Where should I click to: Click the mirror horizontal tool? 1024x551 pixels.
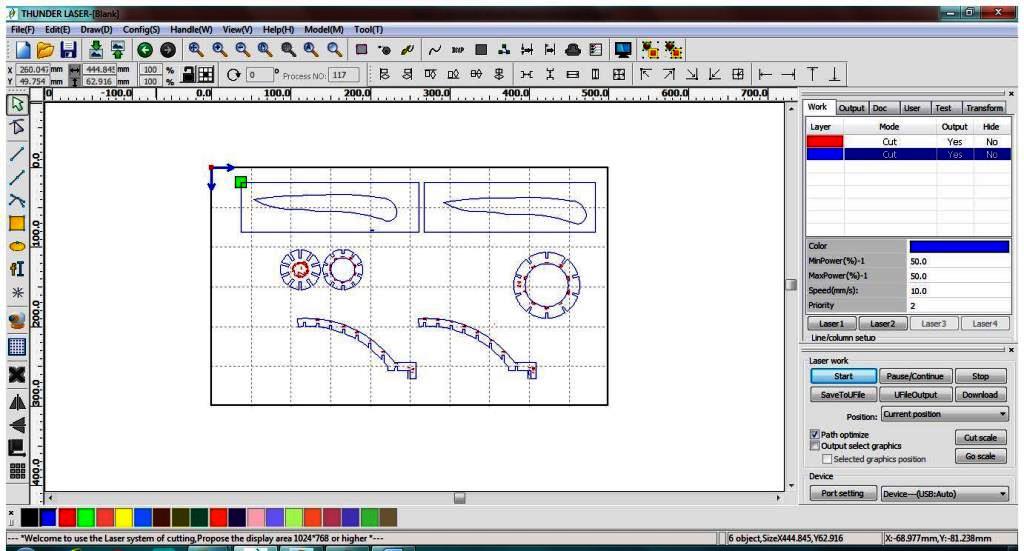point(17,402)
